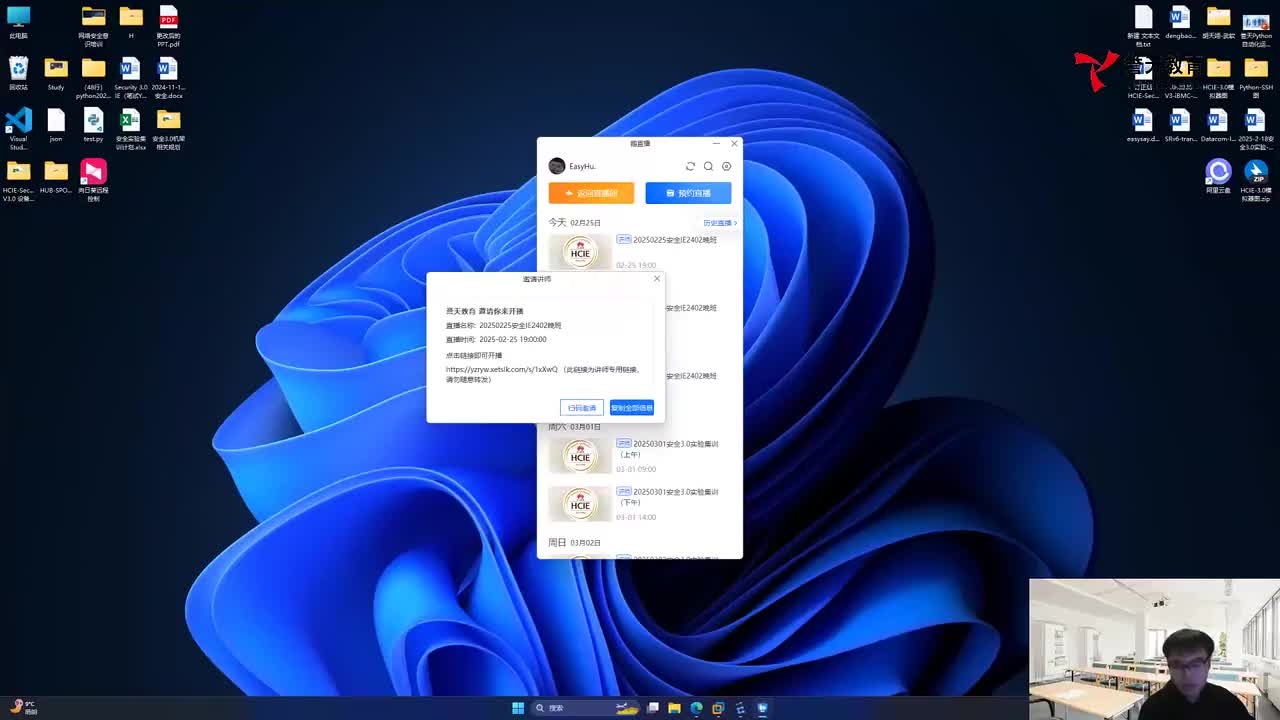Open File Explorer from the taskbar
The image size is (1280, 720).
pyautogui.click(x=675, y=708)
